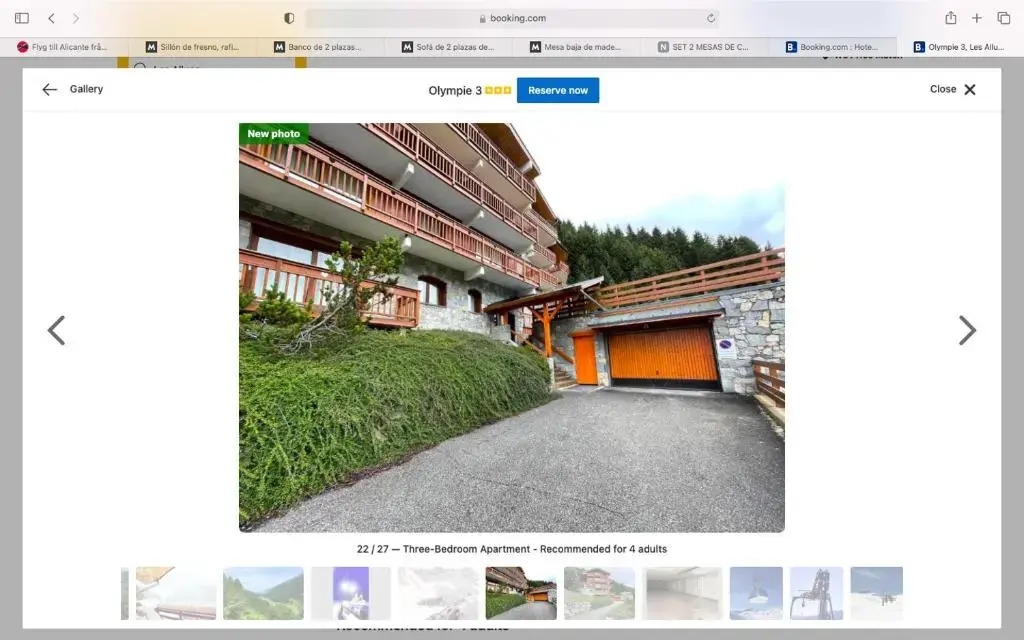Open the chalet exterior thumbnail after the current one
1024x640 pixels.
(x=599, y=593)
